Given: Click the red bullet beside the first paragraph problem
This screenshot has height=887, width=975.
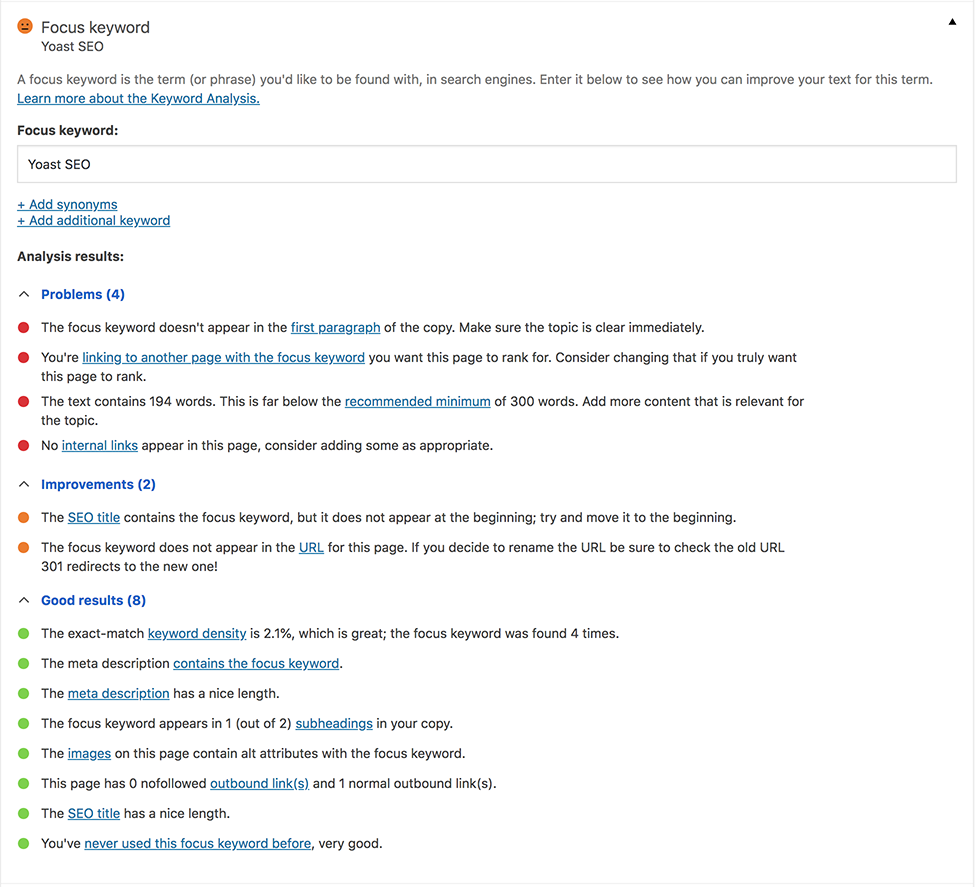Looking at the screenshot, I should [x=24, y=328].
